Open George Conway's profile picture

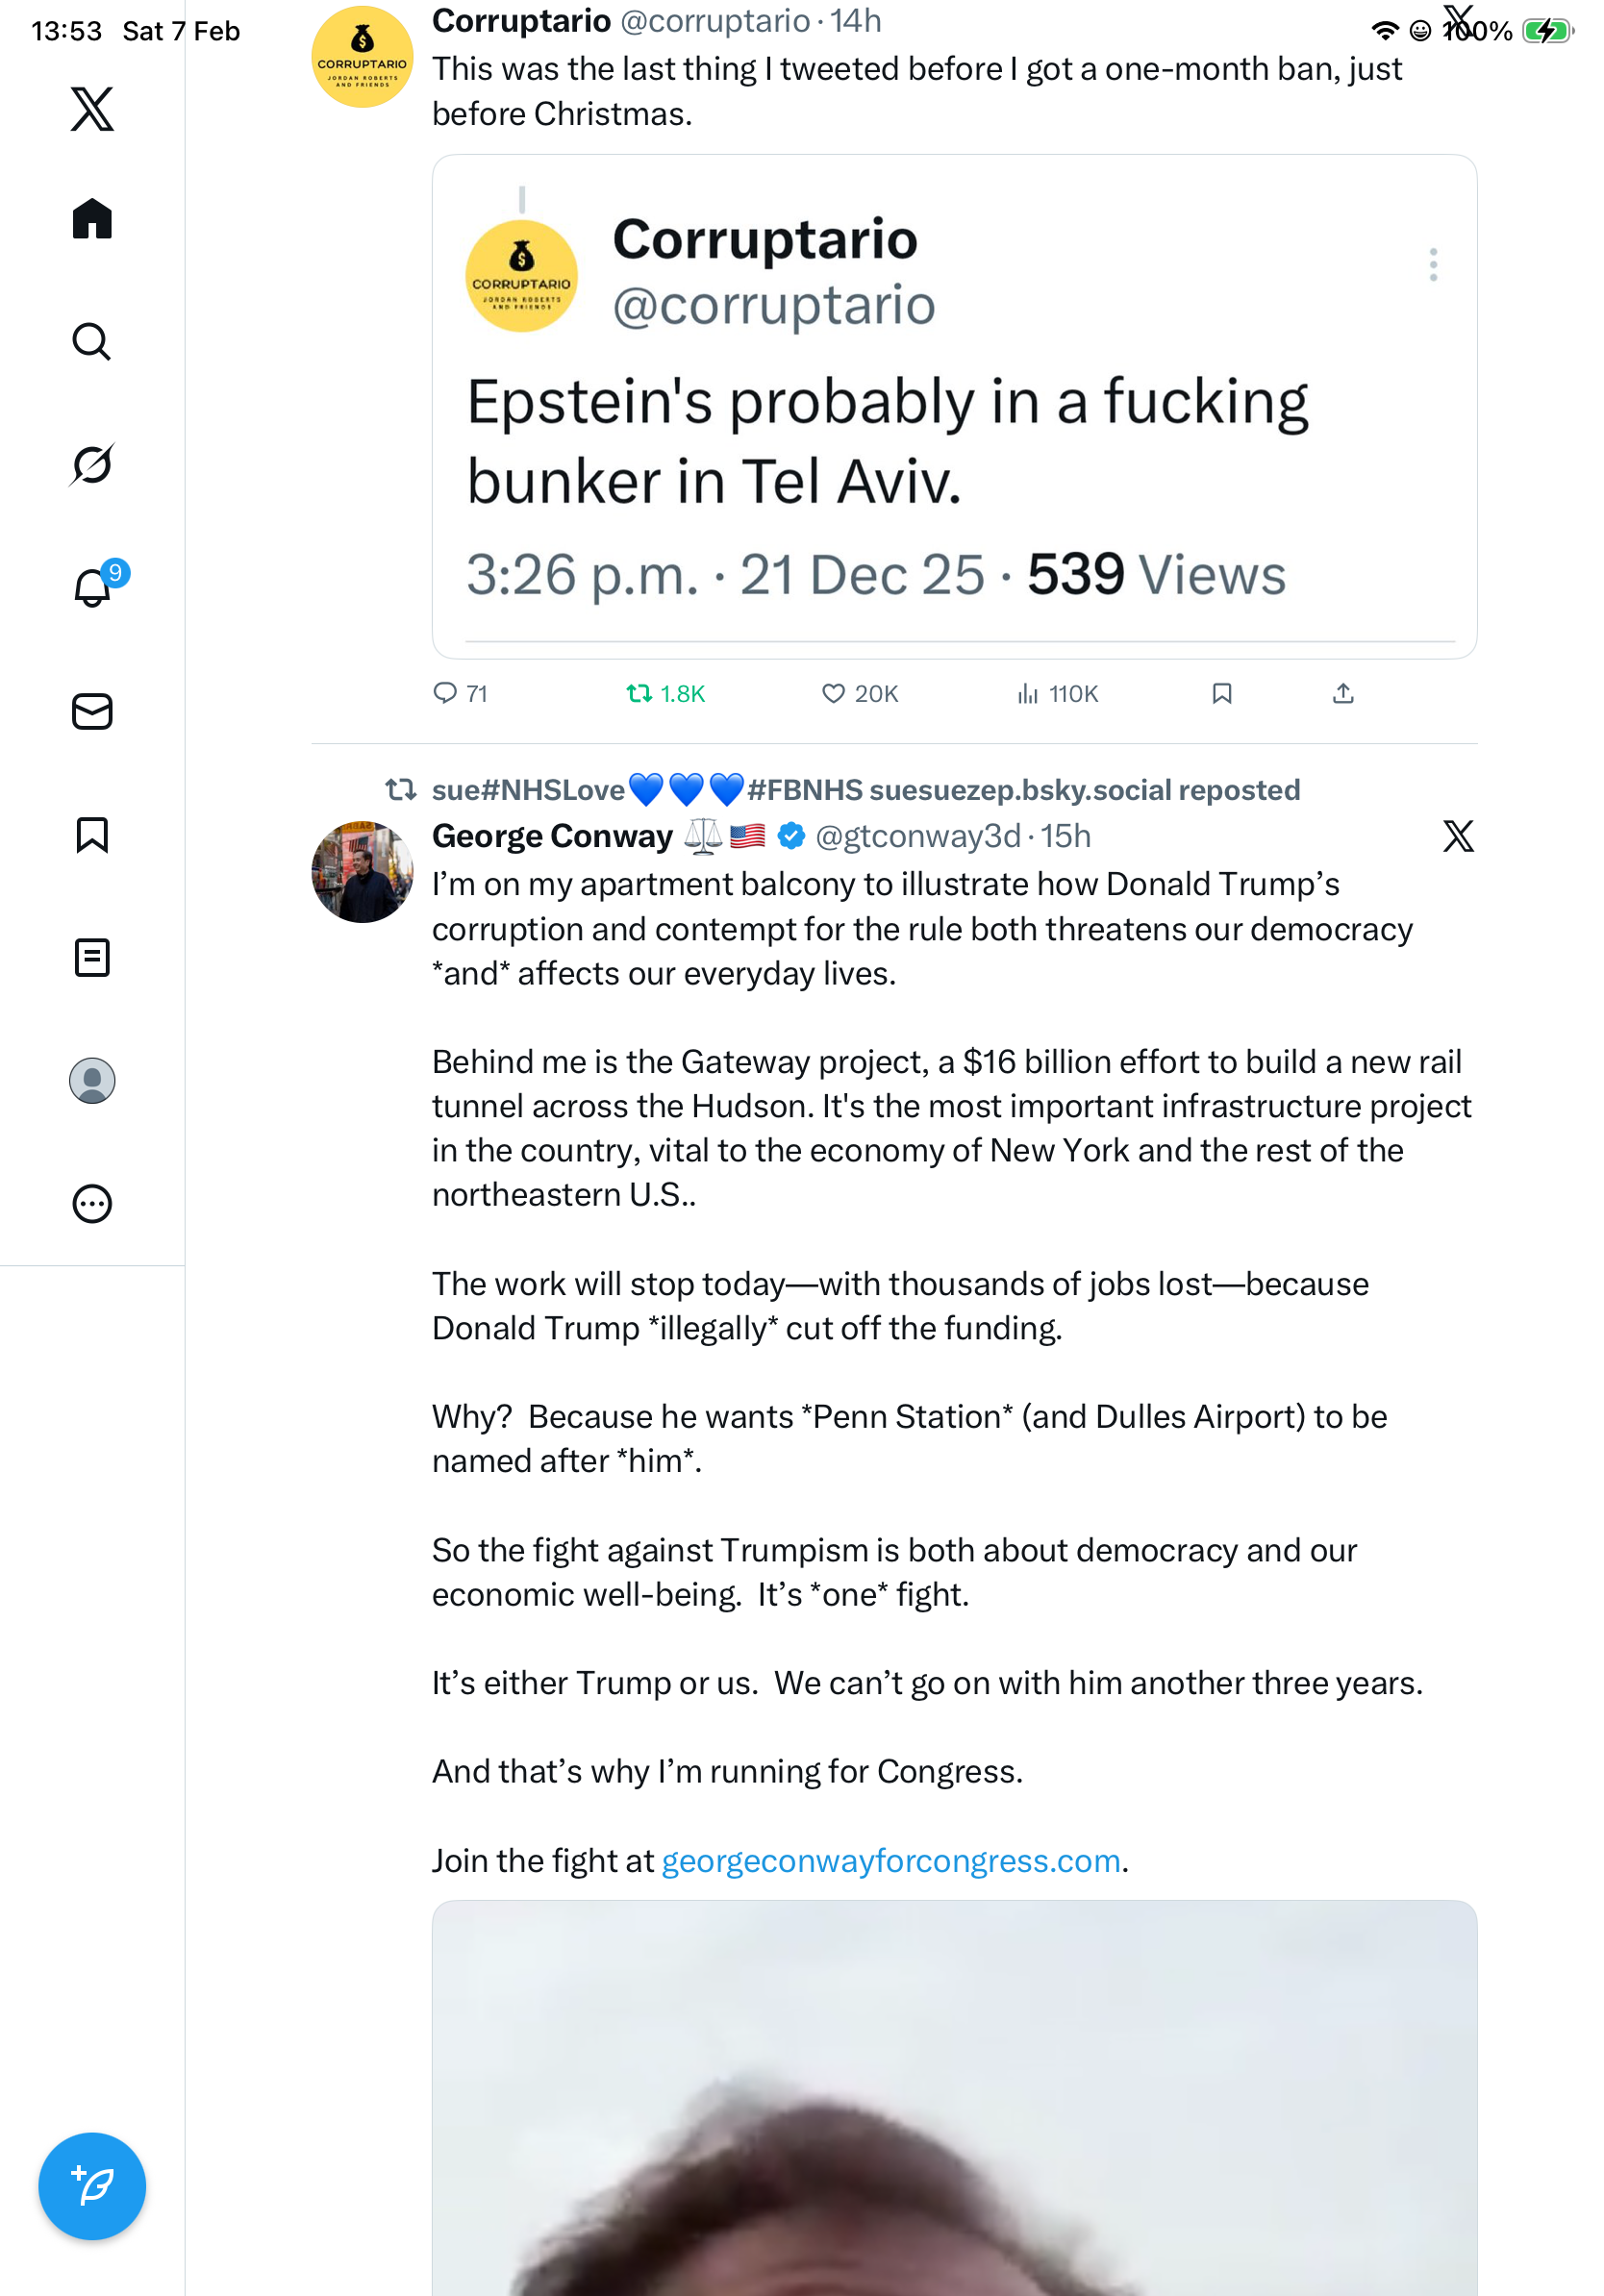(362, 872)
